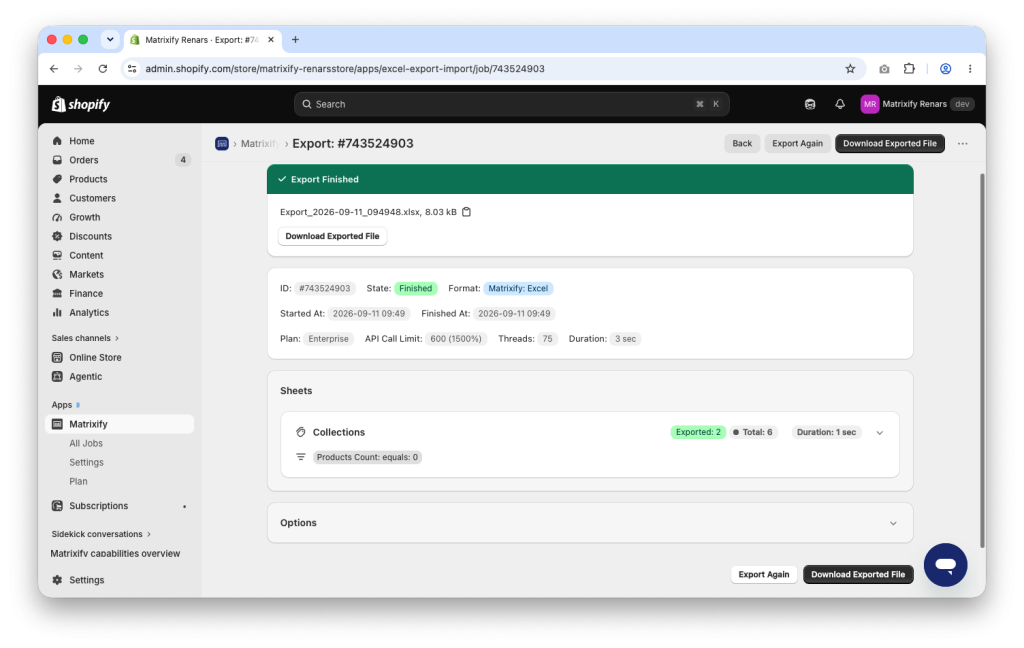Click the Content icon in sidebar

click(57, 255)
